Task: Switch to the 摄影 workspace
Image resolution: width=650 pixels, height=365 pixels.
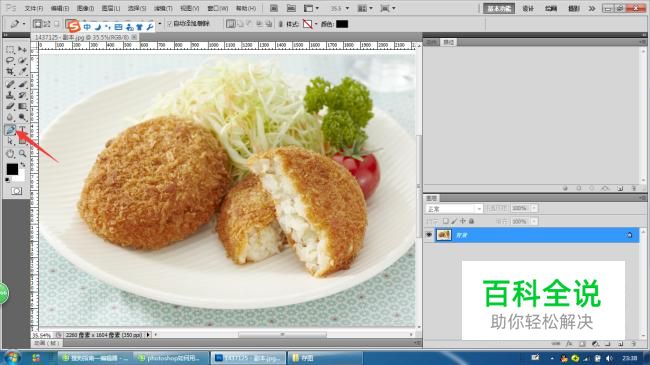Action: pyautogui.click(x=573, y=8)
